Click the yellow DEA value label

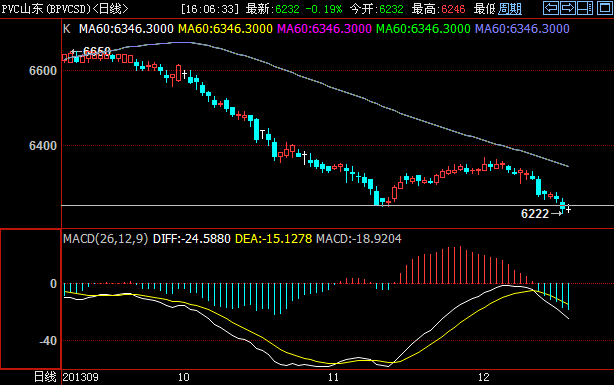pyautogui.click(x=273, y=239)
